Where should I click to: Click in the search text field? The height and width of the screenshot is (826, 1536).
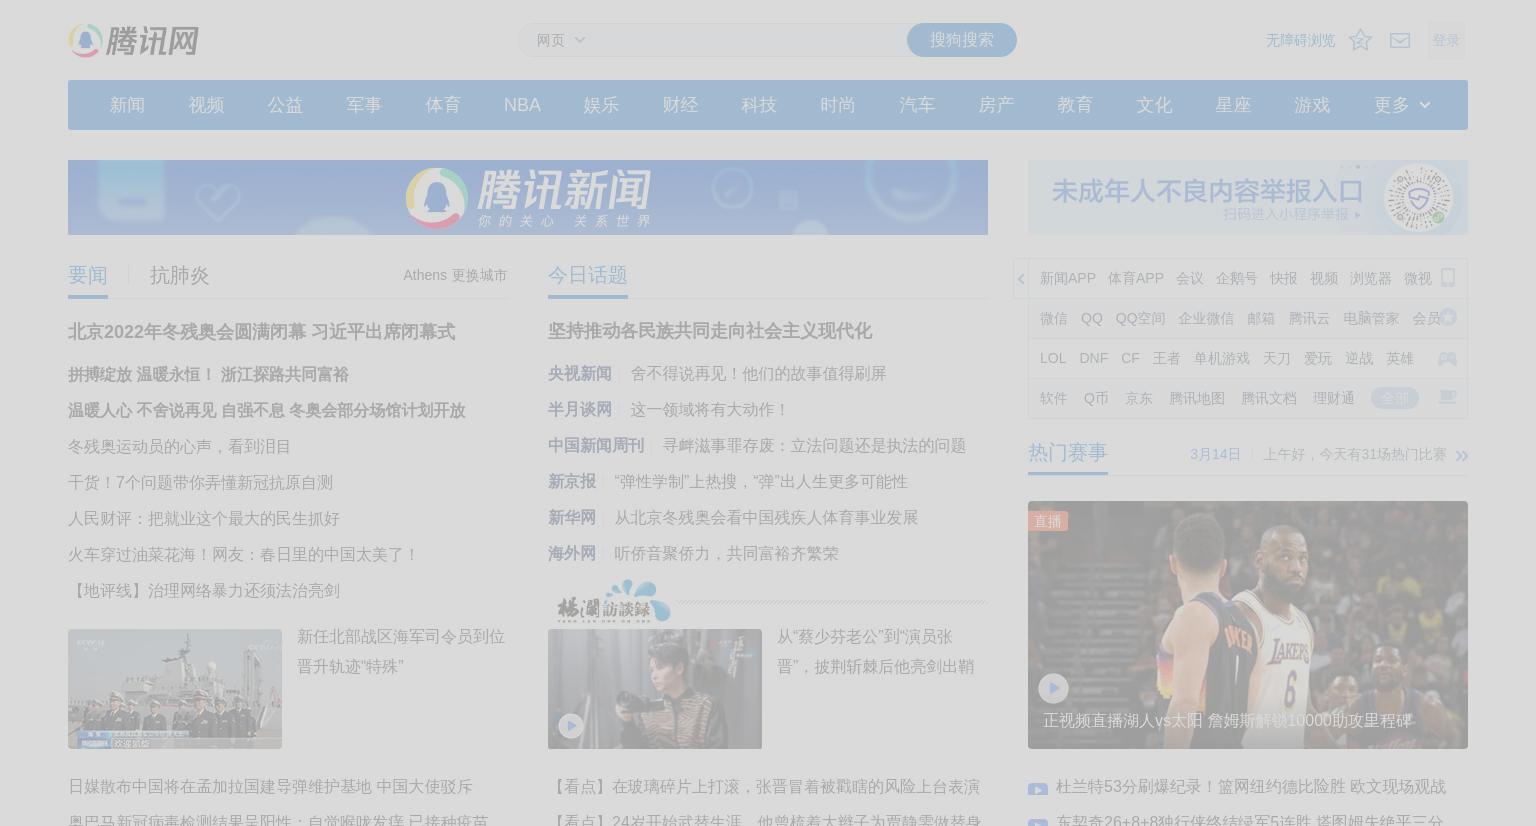point(750,40)
